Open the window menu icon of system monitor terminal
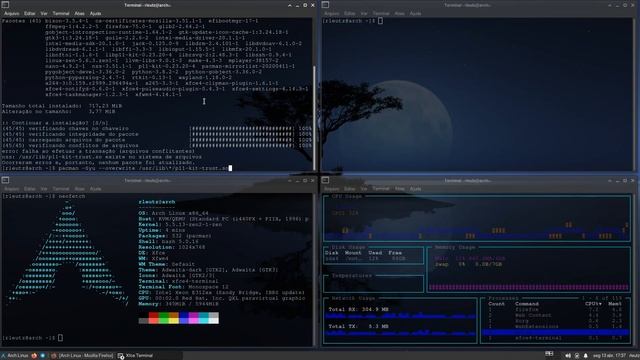The height and width of the screenshot is (360, 640). pos(325,180)
